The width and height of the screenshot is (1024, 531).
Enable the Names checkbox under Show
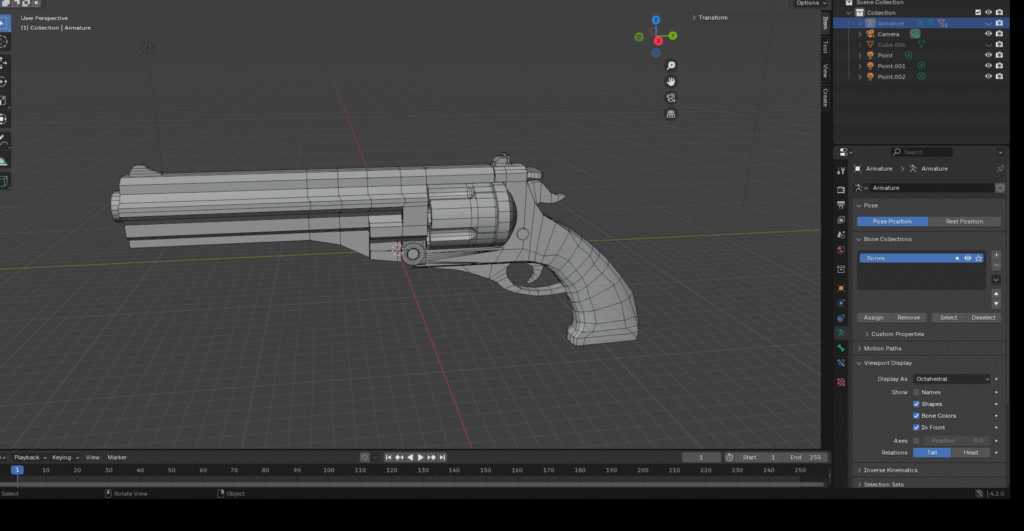916,392
